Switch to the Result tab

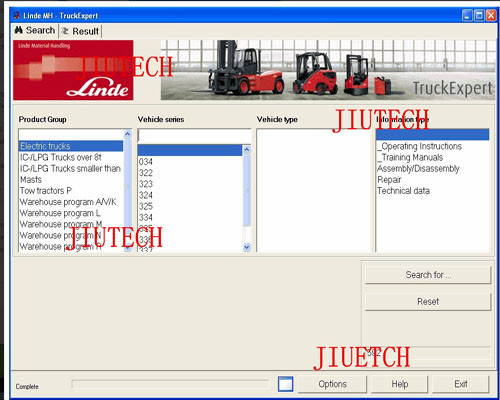[x=80, y=31]
